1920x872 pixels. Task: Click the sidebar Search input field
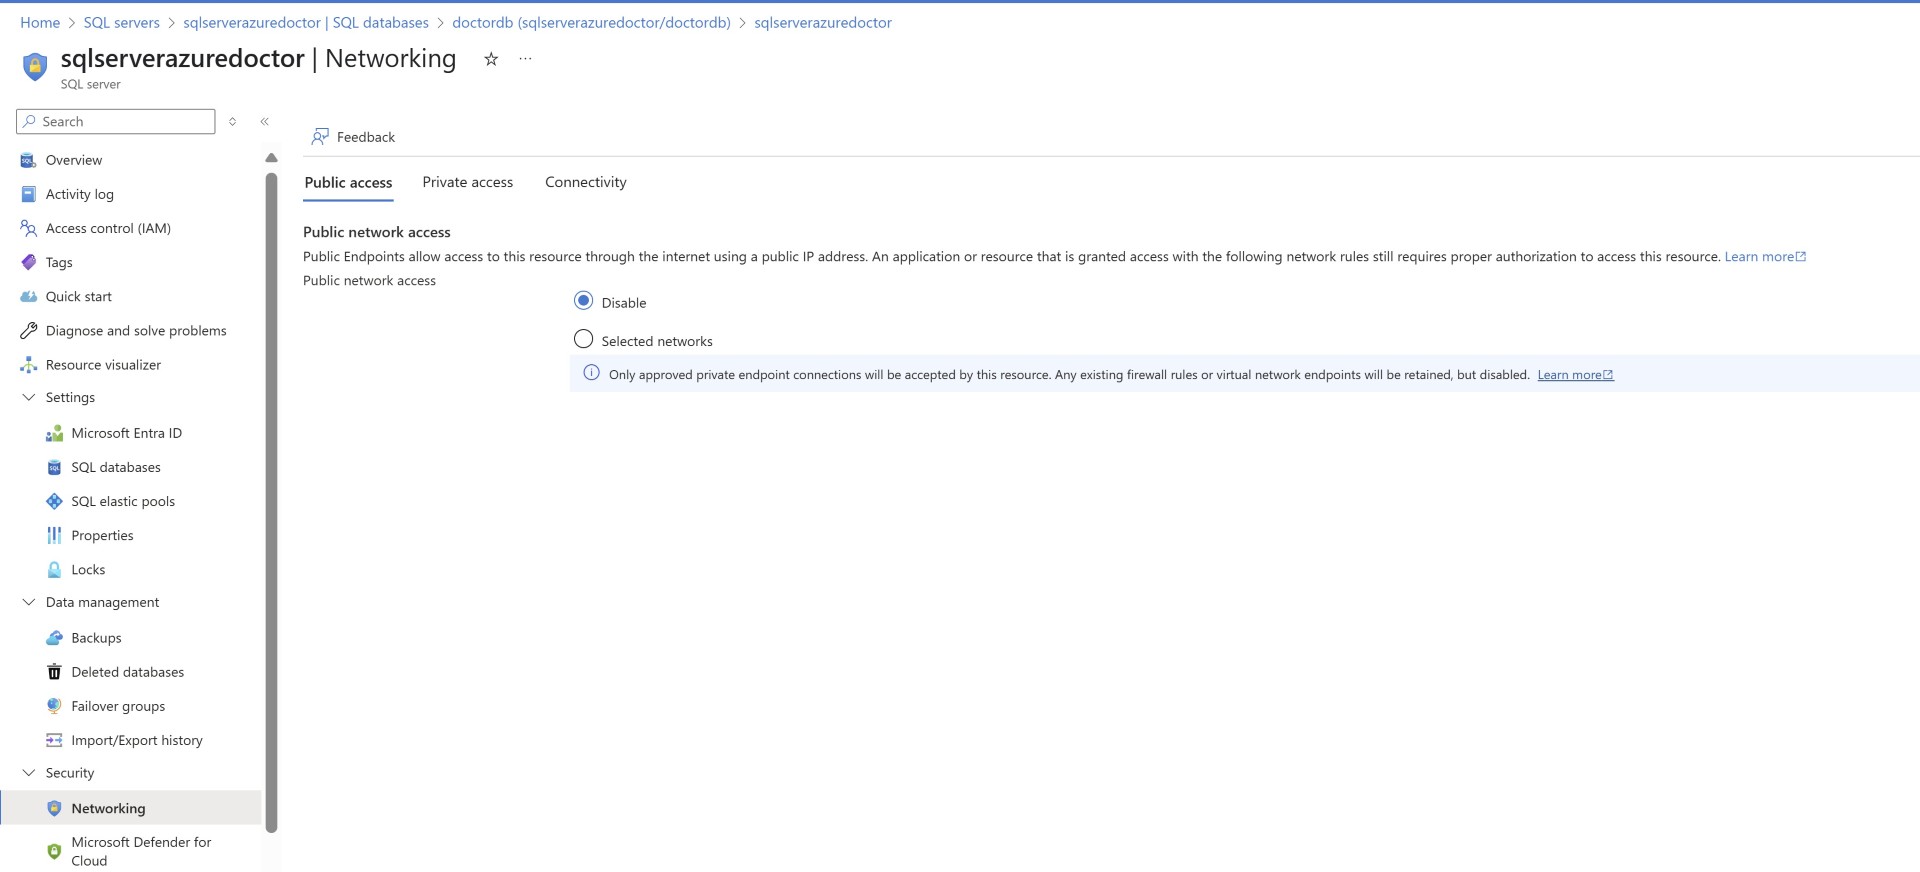pos(116,121)
